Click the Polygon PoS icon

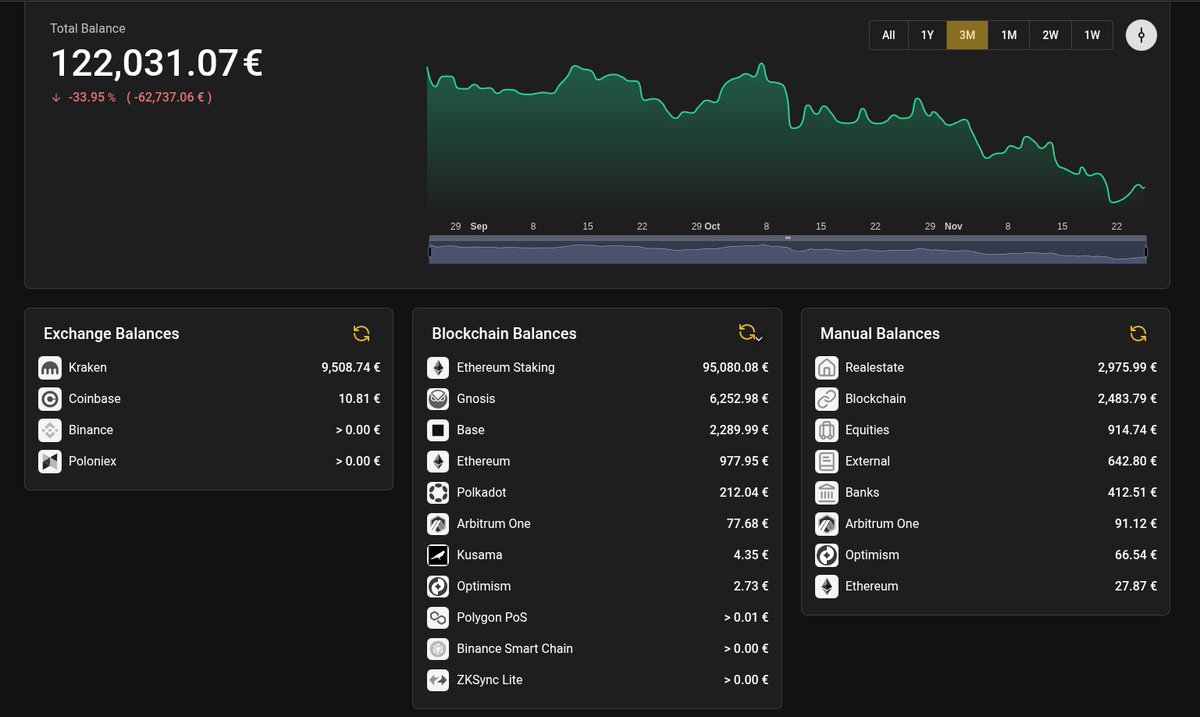point(438,617)
